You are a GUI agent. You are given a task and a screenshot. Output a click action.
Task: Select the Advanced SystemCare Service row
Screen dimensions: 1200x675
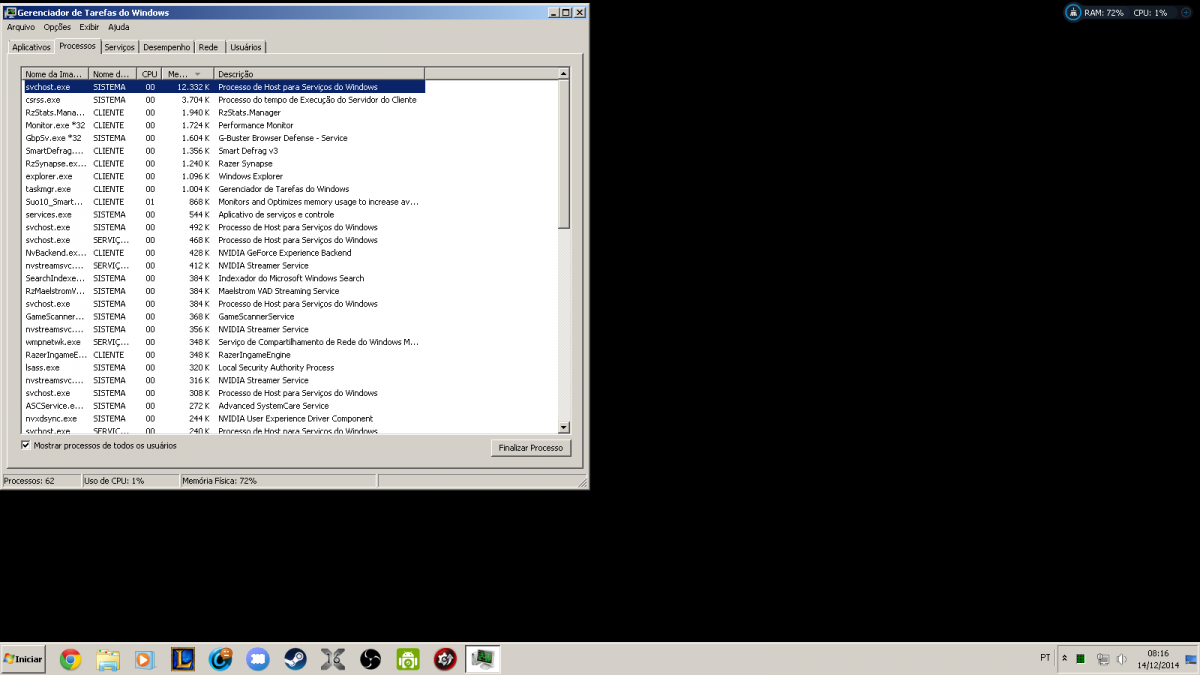[224, 406]
